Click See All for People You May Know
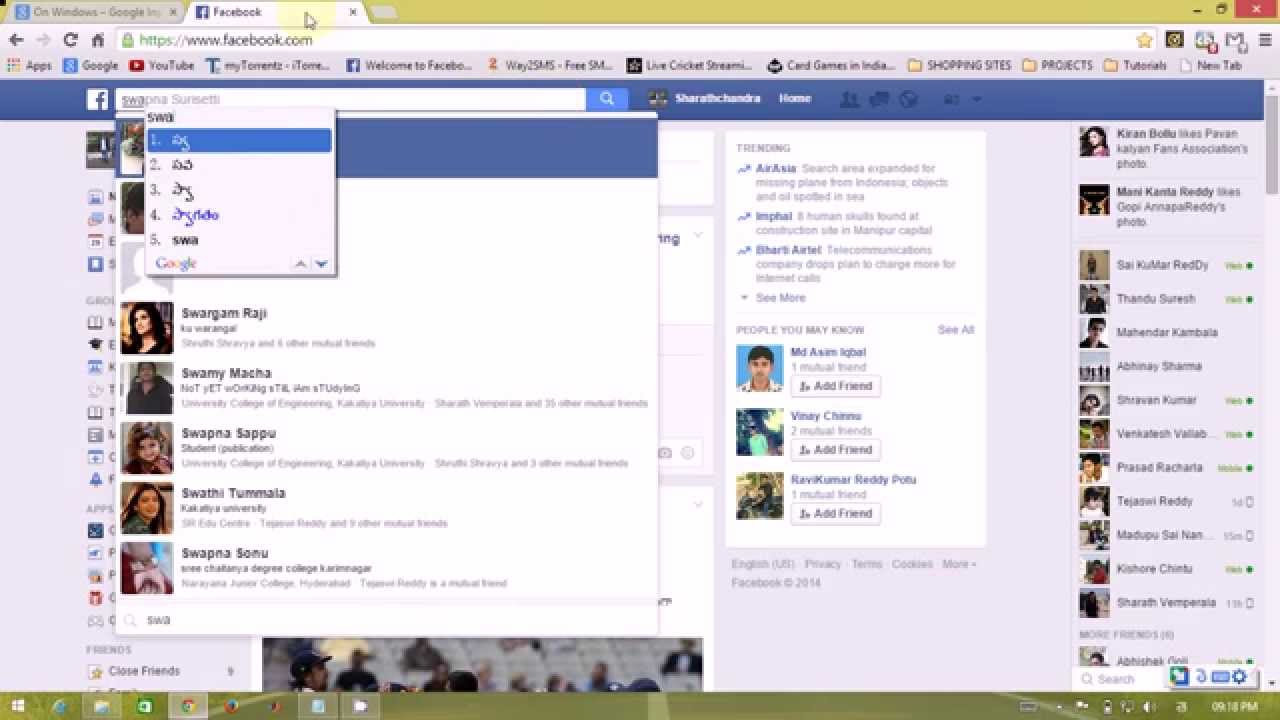Viewport: 1280px width, 720px height. pyautogui.click(x=955, y=330)
